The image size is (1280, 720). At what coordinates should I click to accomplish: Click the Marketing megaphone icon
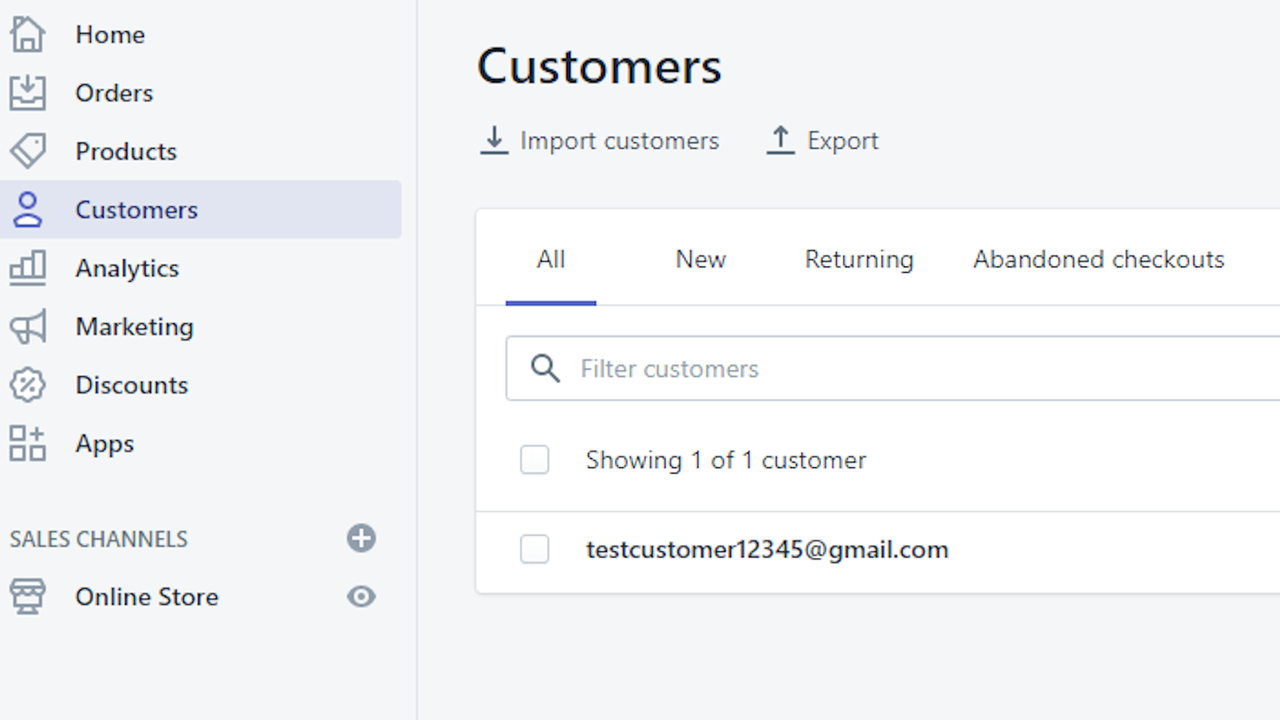tap(27, 326)
